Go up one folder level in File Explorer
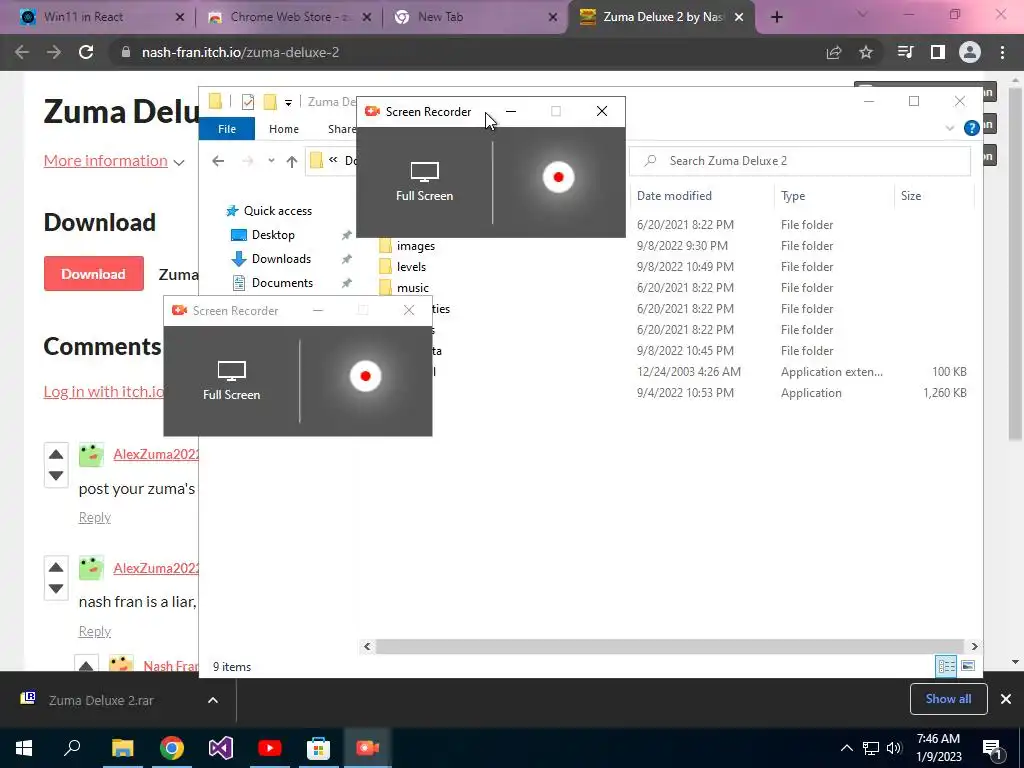Image resolution: width=1024 pixels, height=768 pixels. 291,161
